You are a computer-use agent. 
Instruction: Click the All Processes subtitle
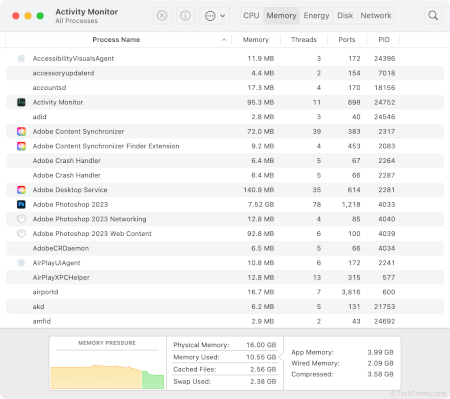point(77,21)
